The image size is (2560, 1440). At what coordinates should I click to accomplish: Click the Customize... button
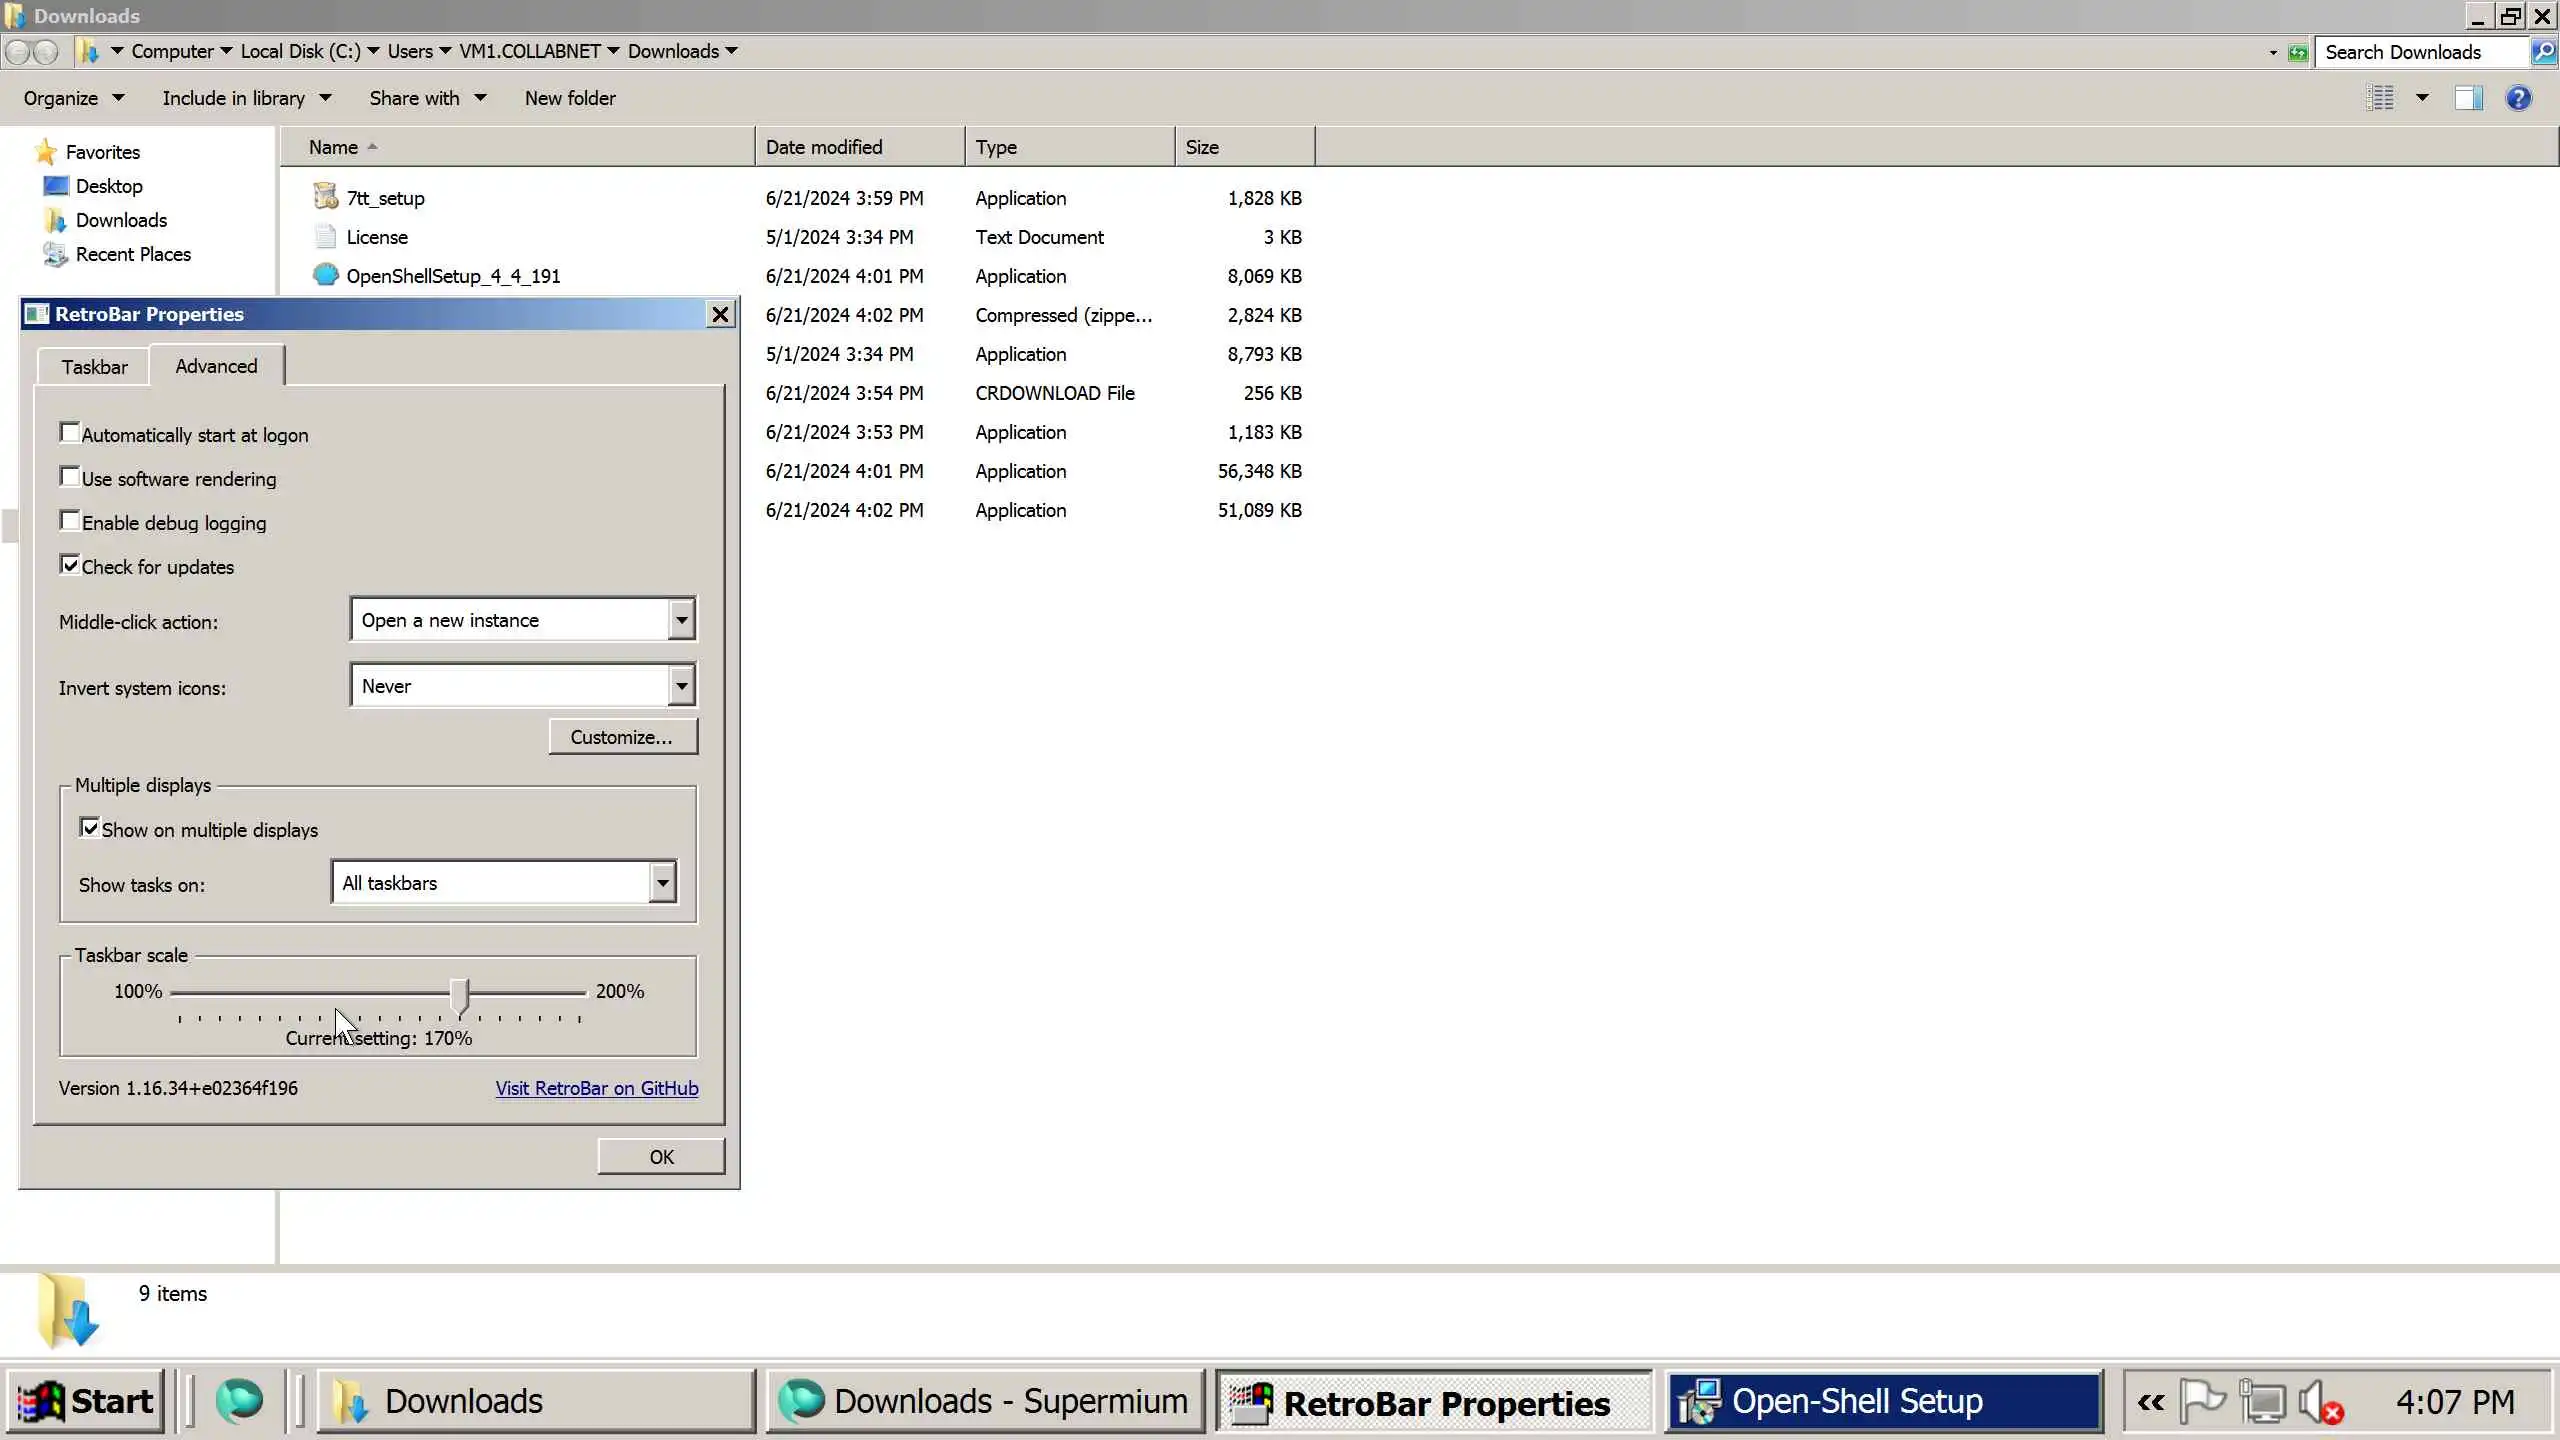click(622, 737)
